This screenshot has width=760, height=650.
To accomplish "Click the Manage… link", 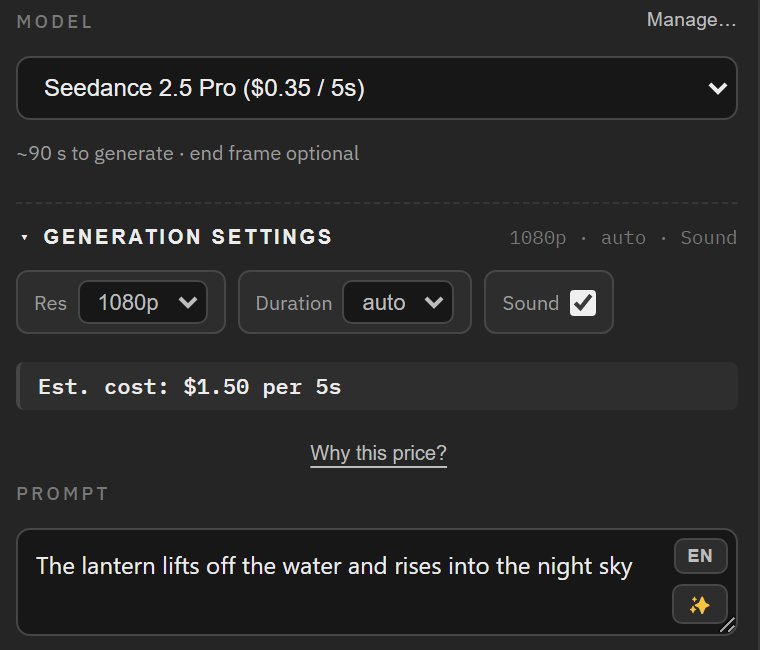I will pos(691,20).
